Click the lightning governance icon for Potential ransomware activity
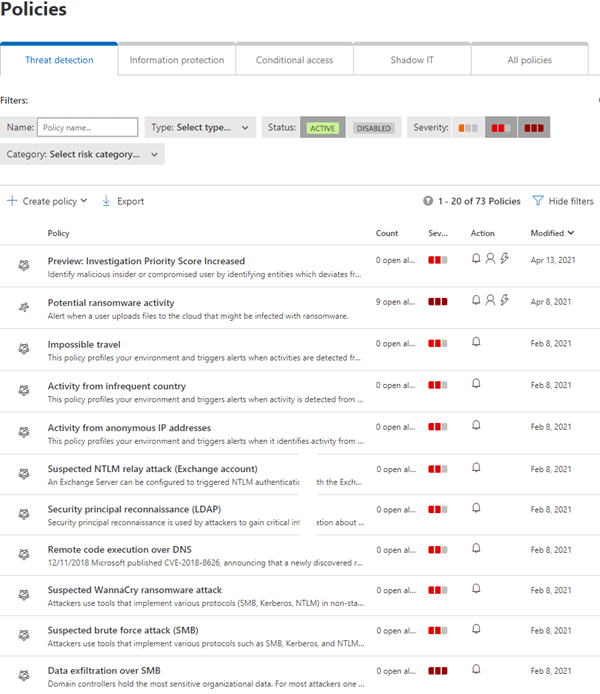600x694 pixels. (504, 300)
